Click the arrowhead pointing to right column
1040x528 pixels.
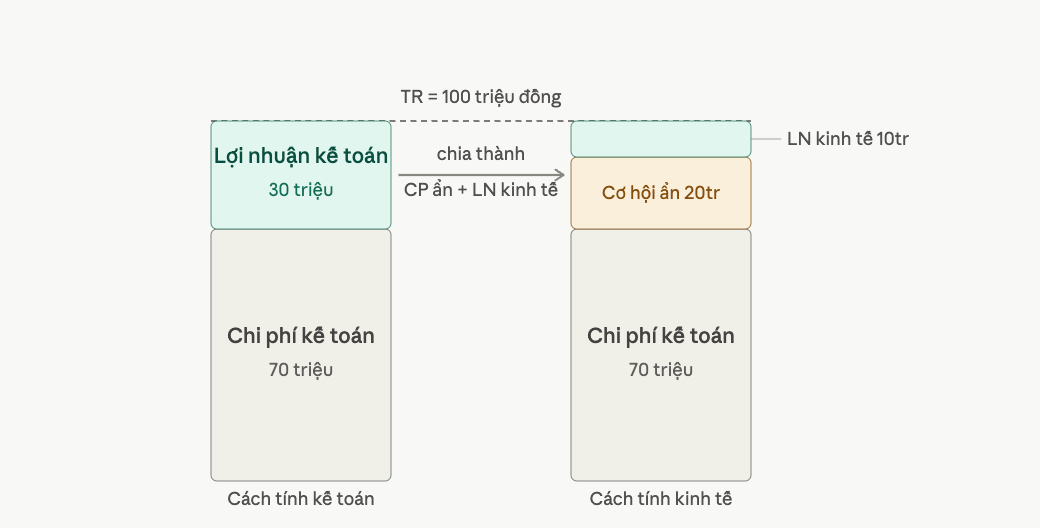click(558, 175)
